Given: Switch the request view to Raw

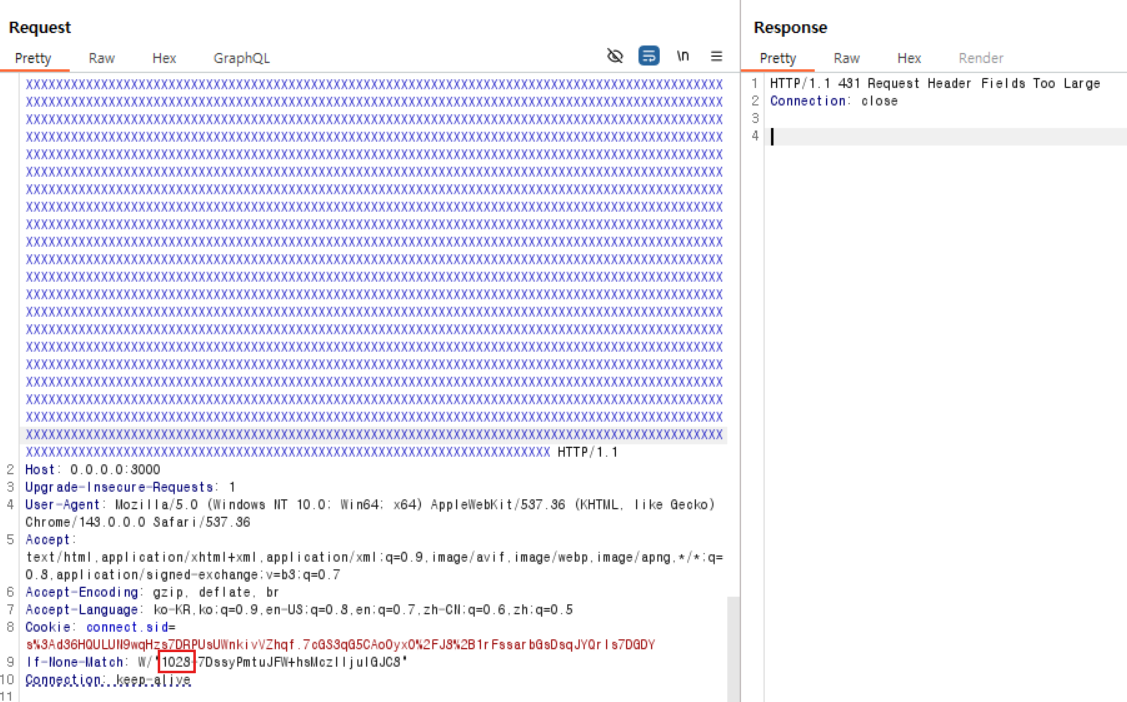Looking at the screenshot, I should click(100, 58).
